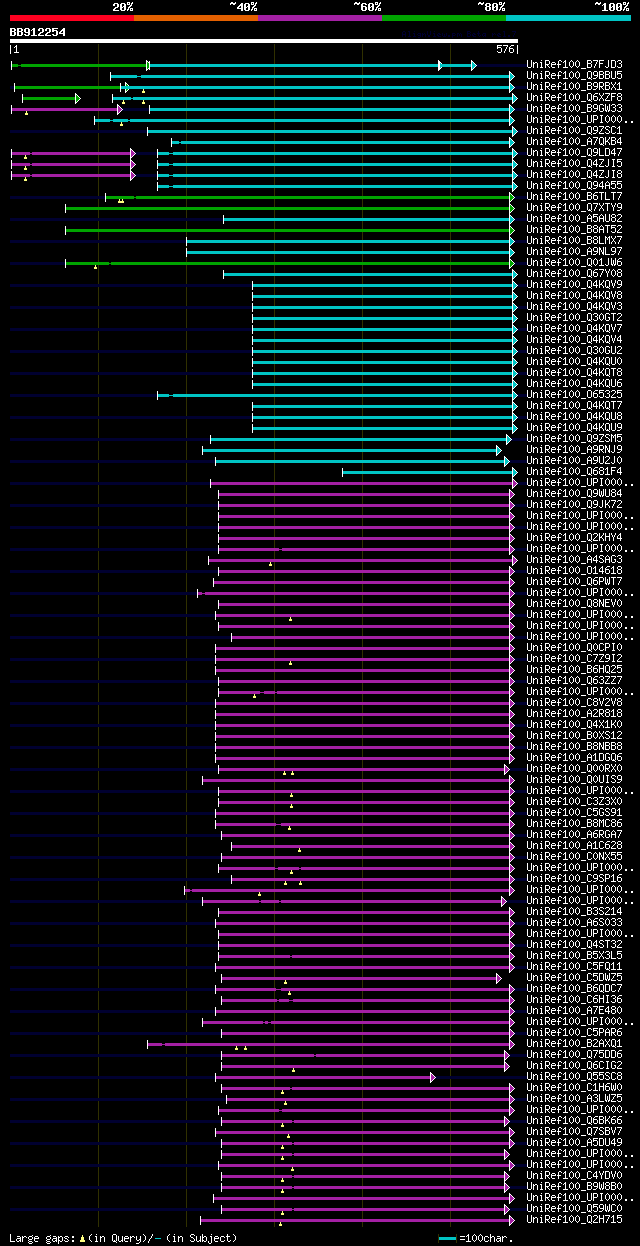Select the UniRef100_Q9ZSM5 label

point(574,438)
